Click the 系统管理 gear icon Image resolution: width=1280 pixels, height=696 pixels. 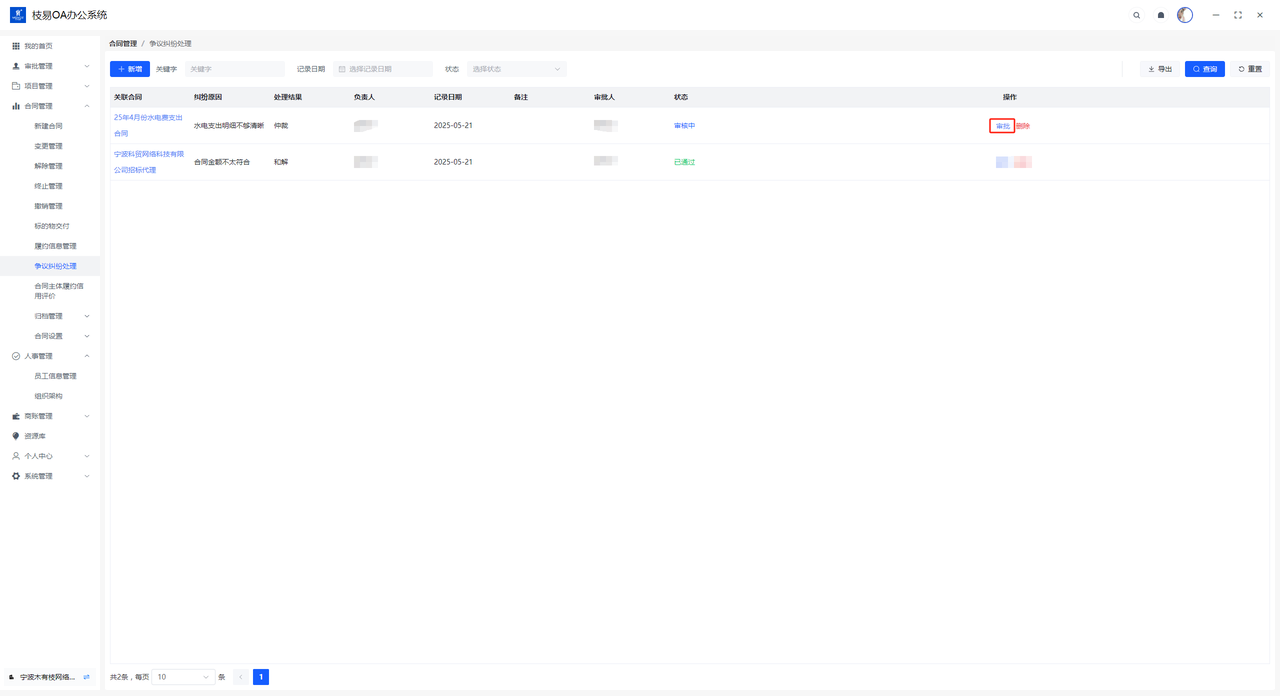pos(15,476)
